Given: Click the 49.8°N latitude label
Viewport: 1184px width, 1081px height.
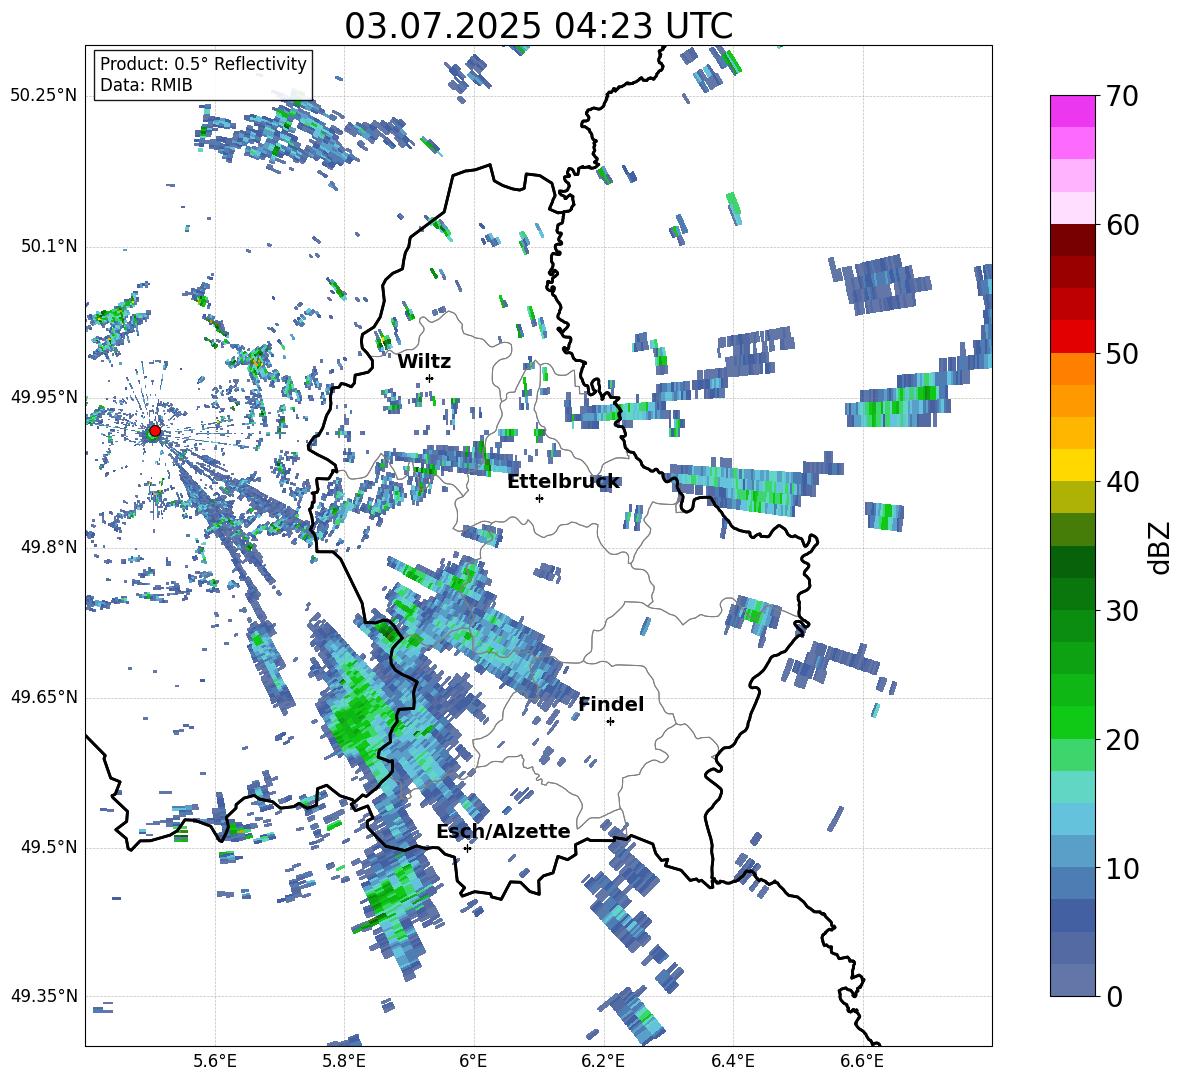Looking at the screenshot, I should pos(48,547).
